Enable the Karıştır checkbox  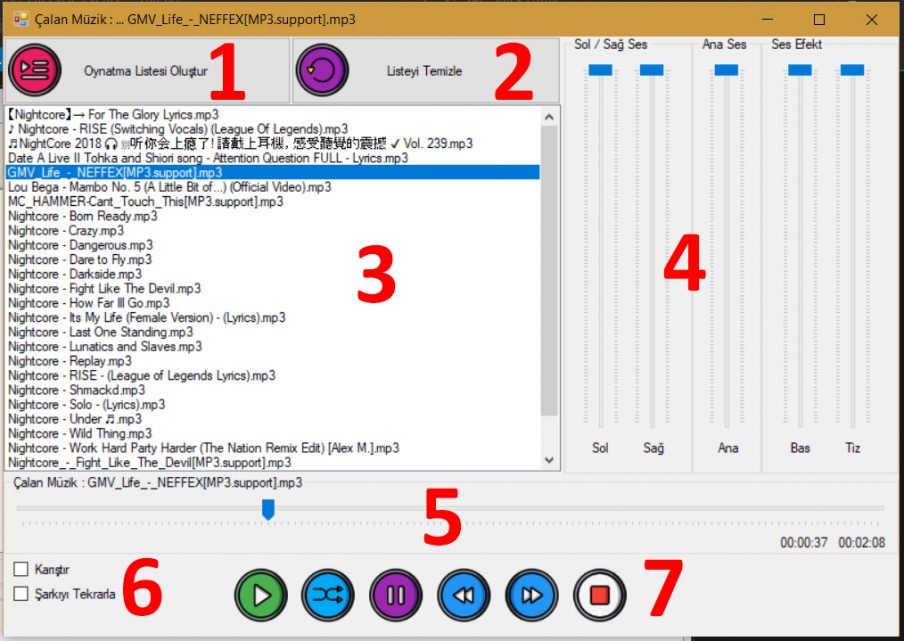tap(20, 567)
